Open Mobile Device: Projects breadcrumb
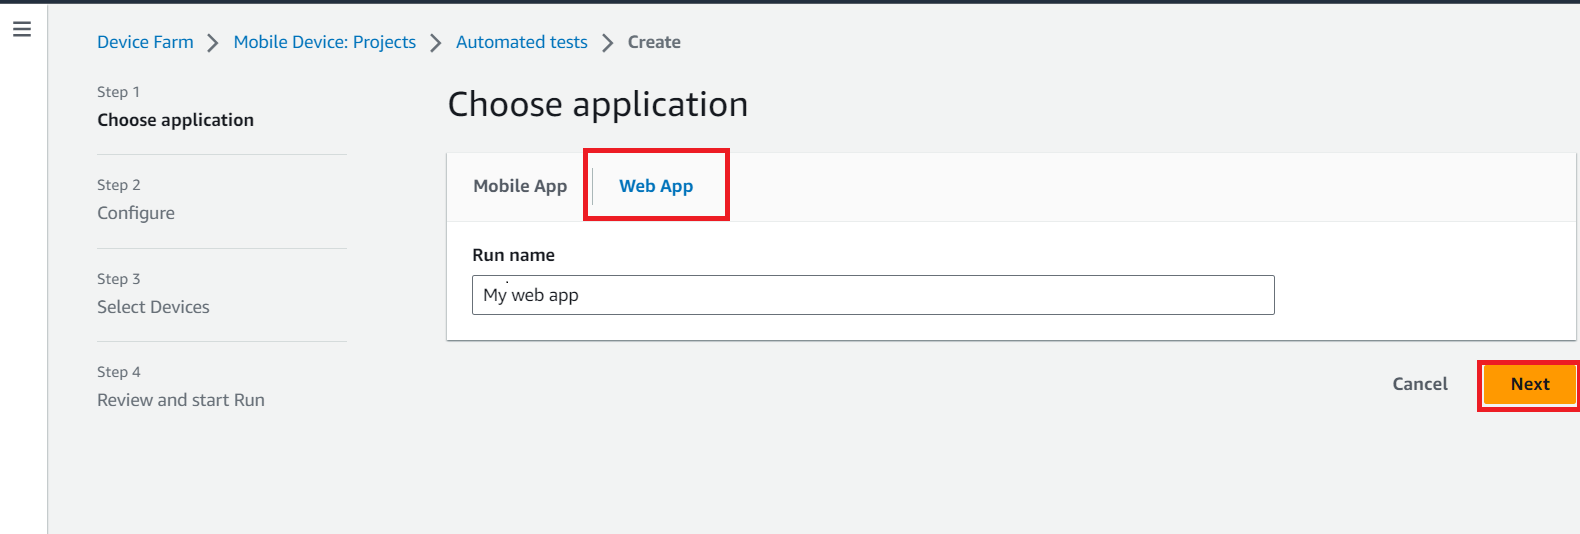The image size is (1580, 534). pos(324,42)
